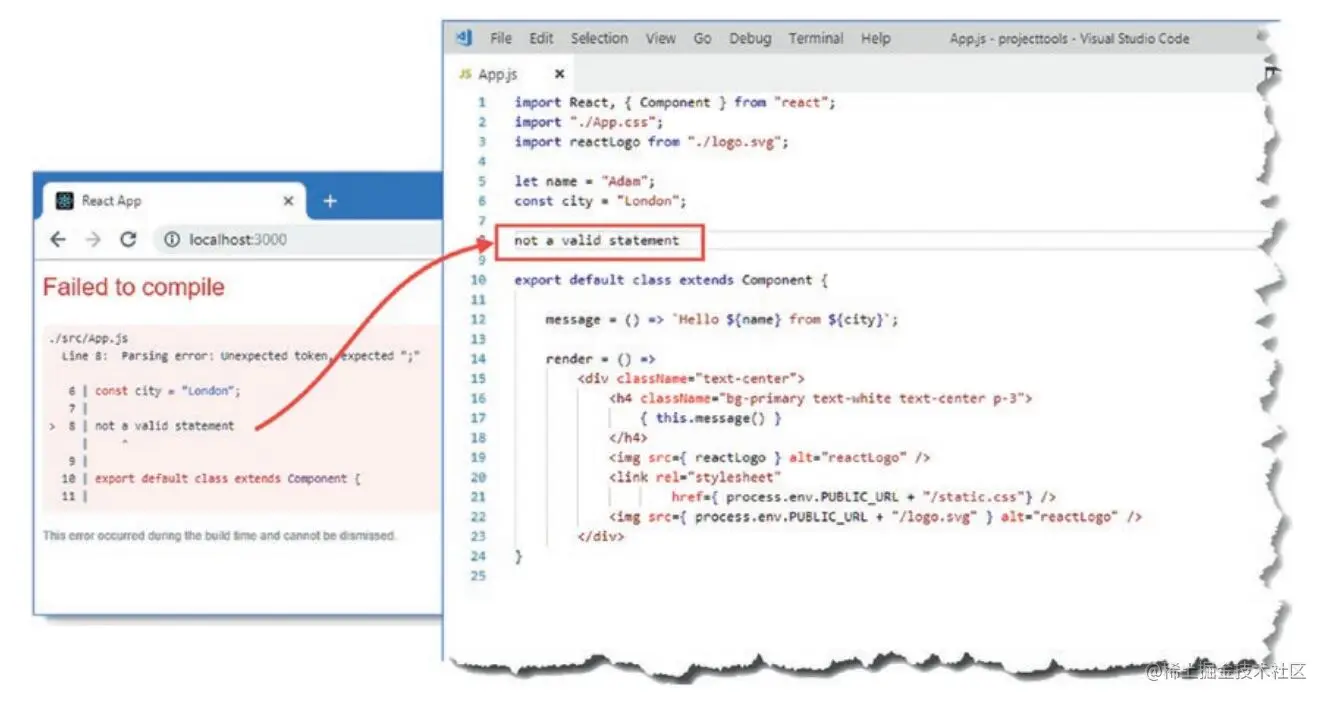This screenshot has width=1327, height=702.
Task: Click the browser forward arrow
Action: click(93, 239)
